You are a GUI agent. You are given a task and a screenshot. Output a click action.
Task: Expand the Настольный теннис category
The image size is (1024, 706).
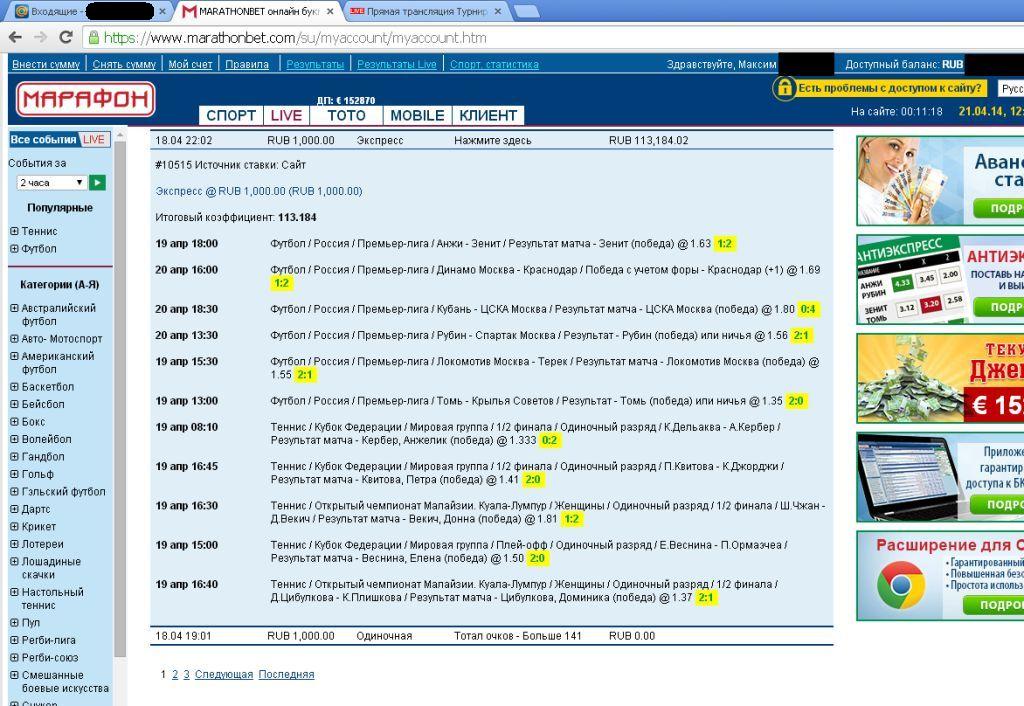(x=14, y=592)
